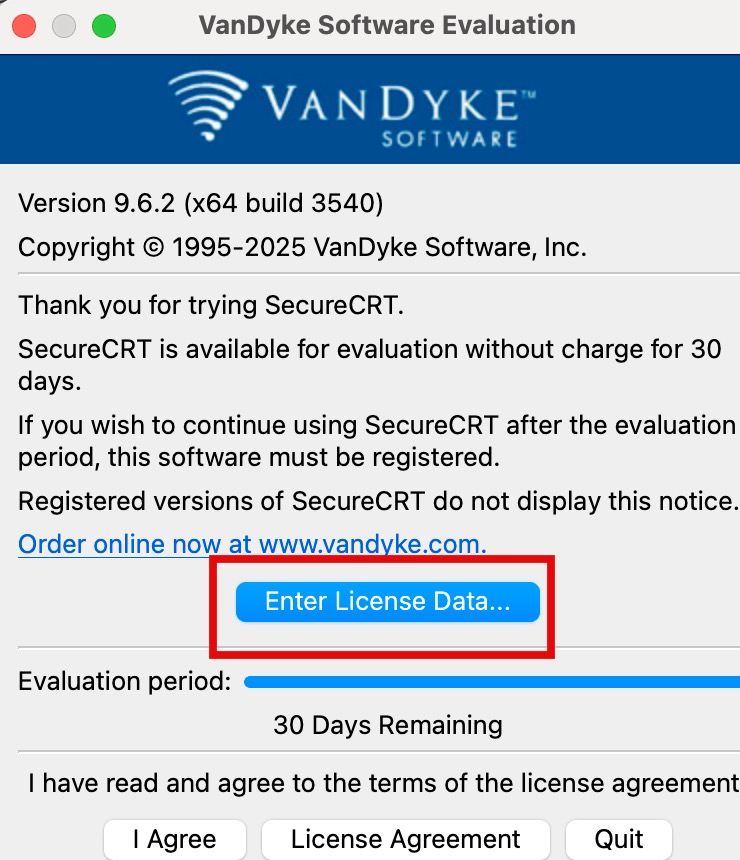Open the License Agreement
The width and height of the screenshot is (740, 860).
[x=405, y=839]
